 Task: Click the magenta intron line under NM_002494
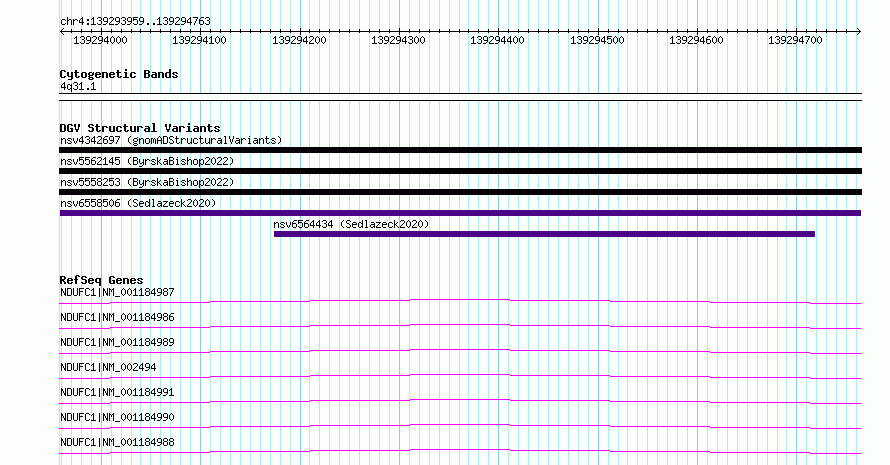[460, 375]
